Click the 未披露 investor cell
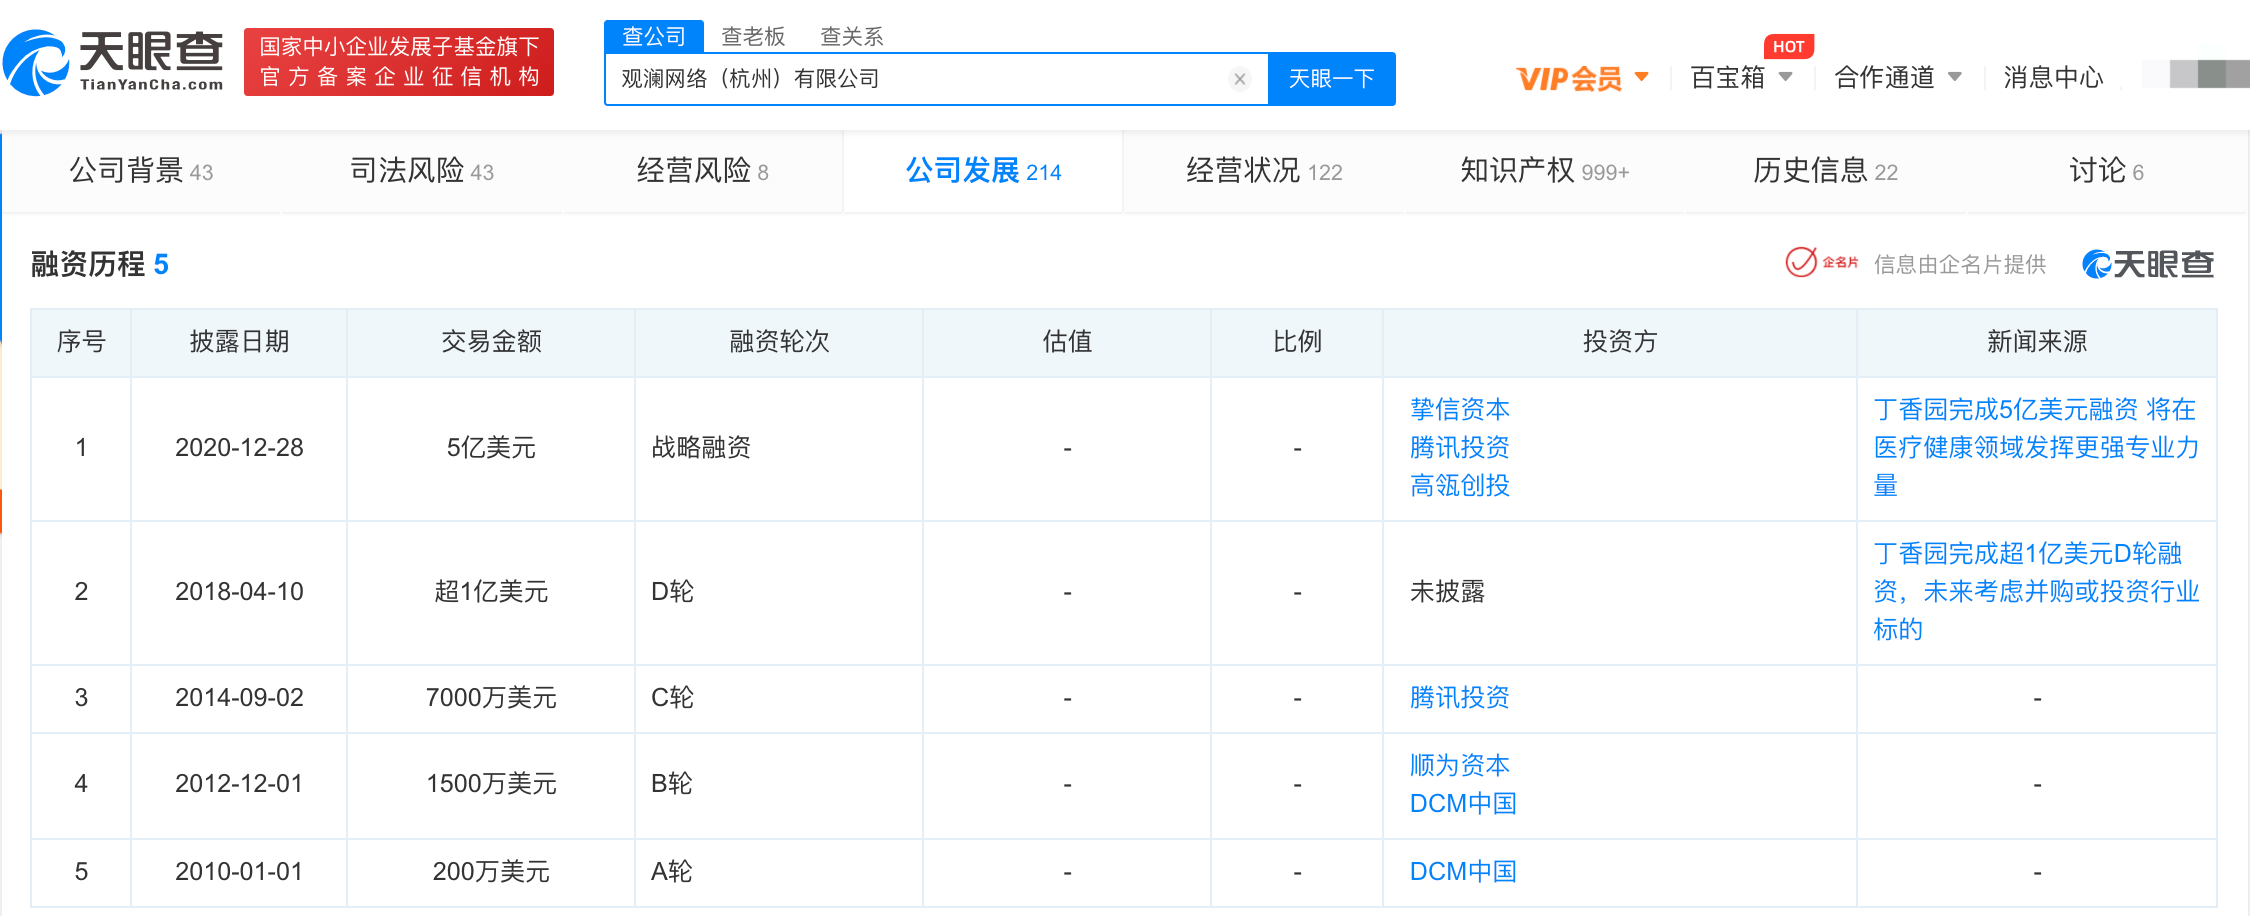The image size is (2250, 916). click(1620, 591)
